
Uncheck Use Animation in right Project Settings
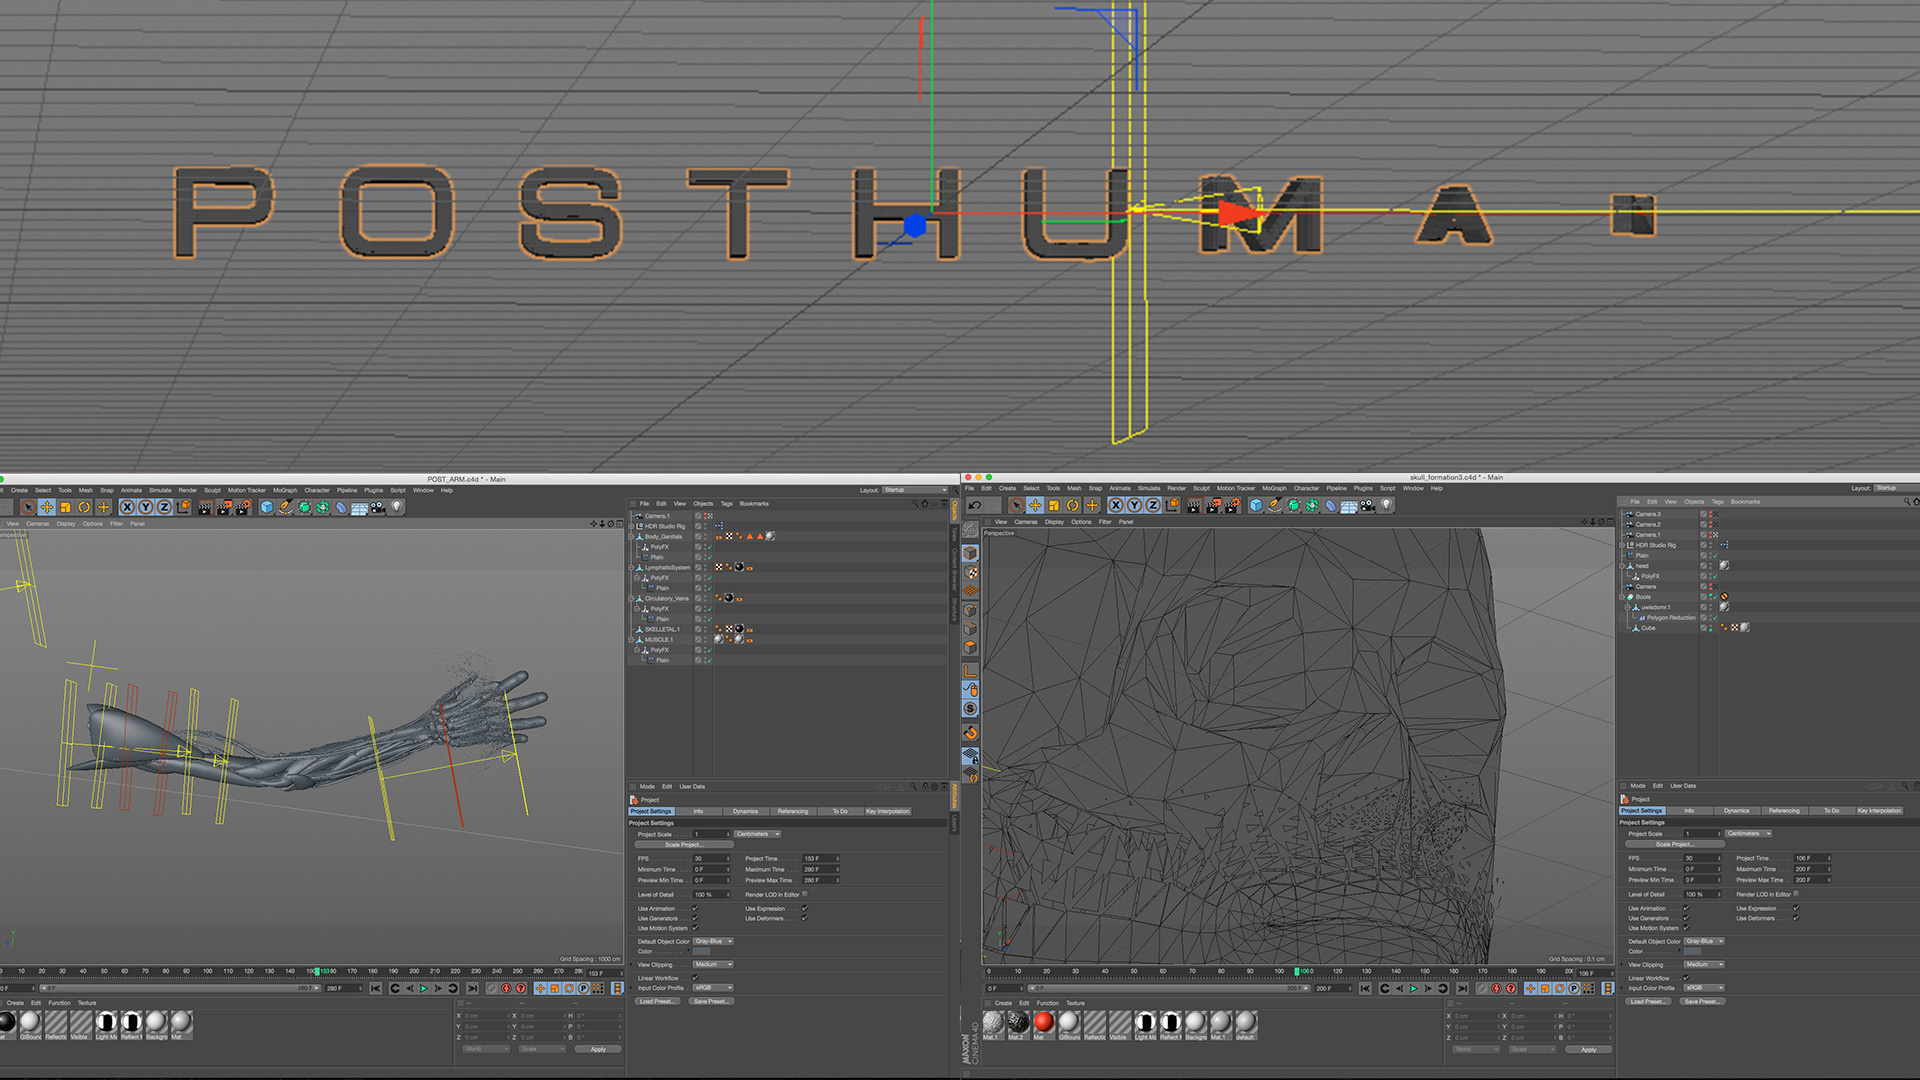(x=1686, y=908)
